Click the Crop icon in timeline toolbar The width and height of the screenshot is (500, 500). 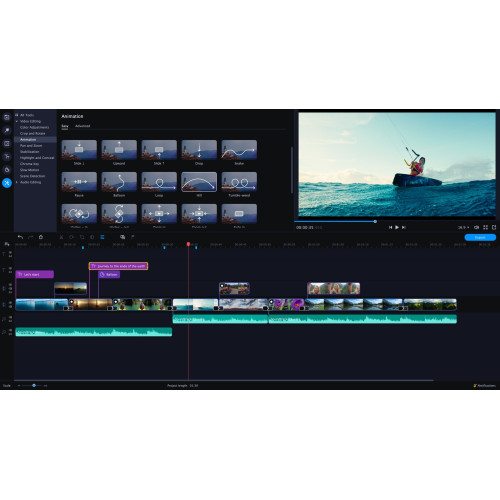82,237
